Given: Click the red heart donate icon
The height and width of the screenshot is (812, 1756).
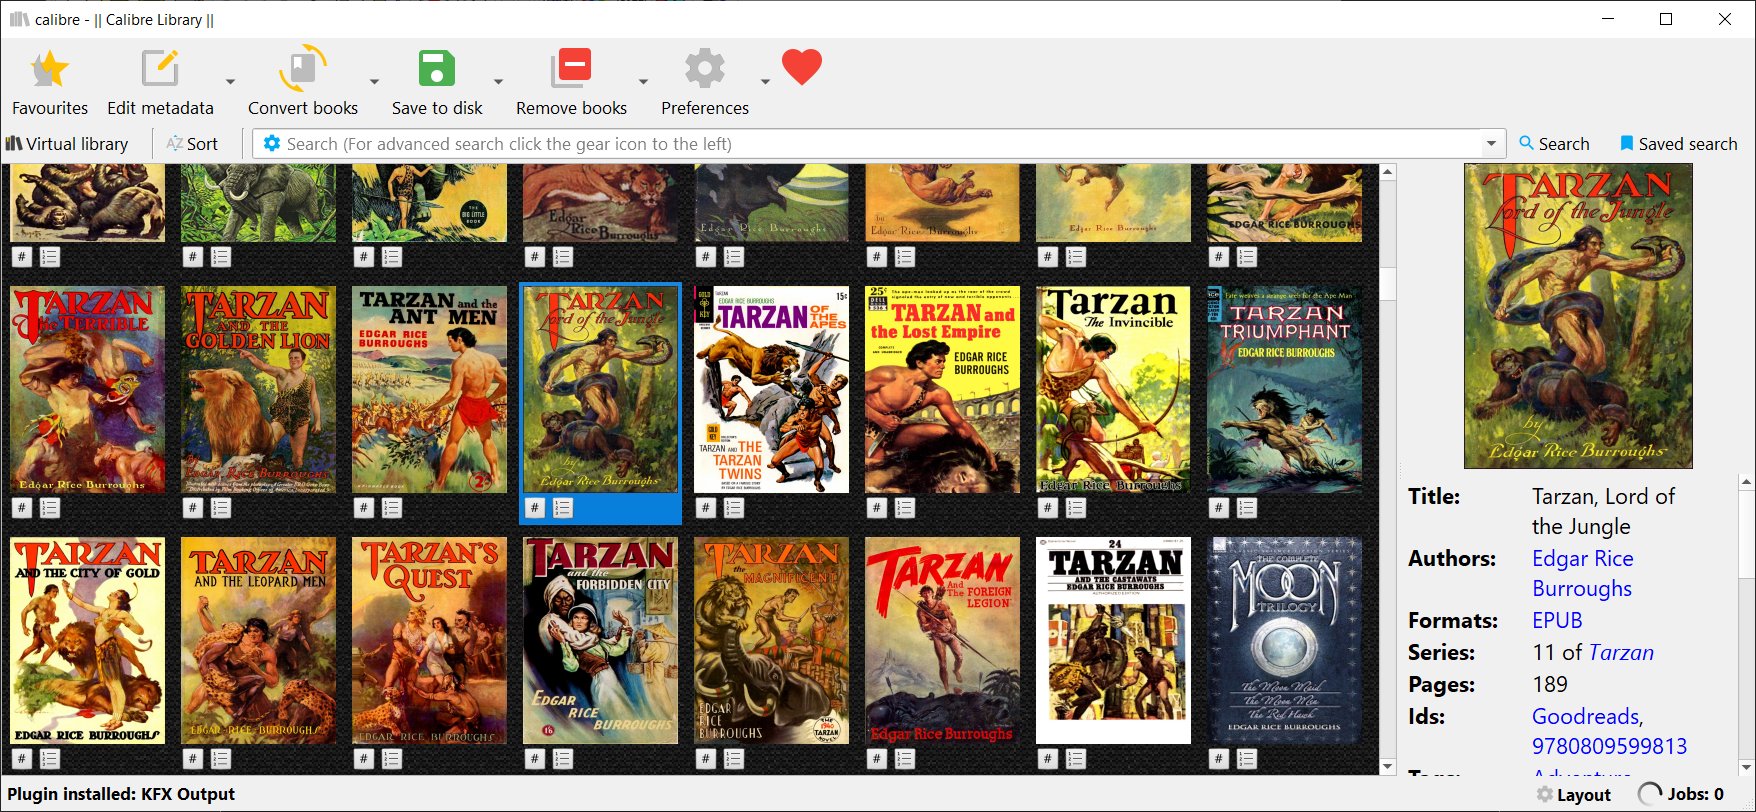Looking at the screenshot, I should (x=802, y=67).
